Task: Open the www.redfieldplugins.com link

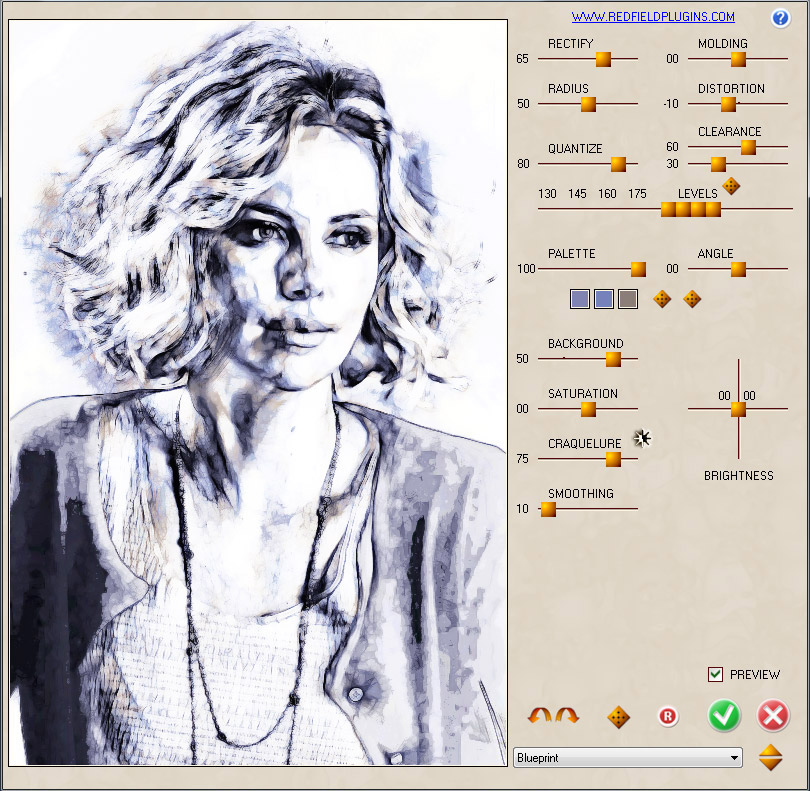Action: point(653,17)
